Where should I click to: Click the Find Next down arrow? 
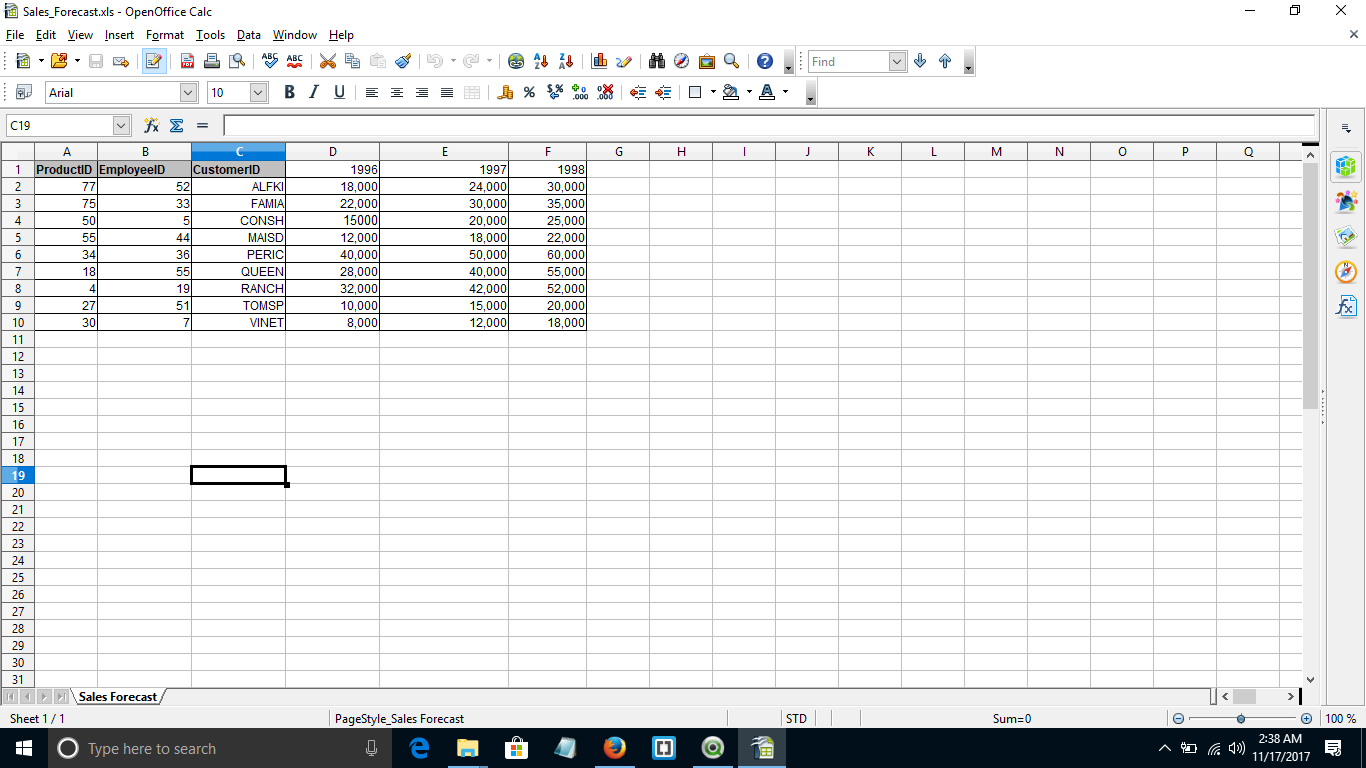tap(920, 62)
